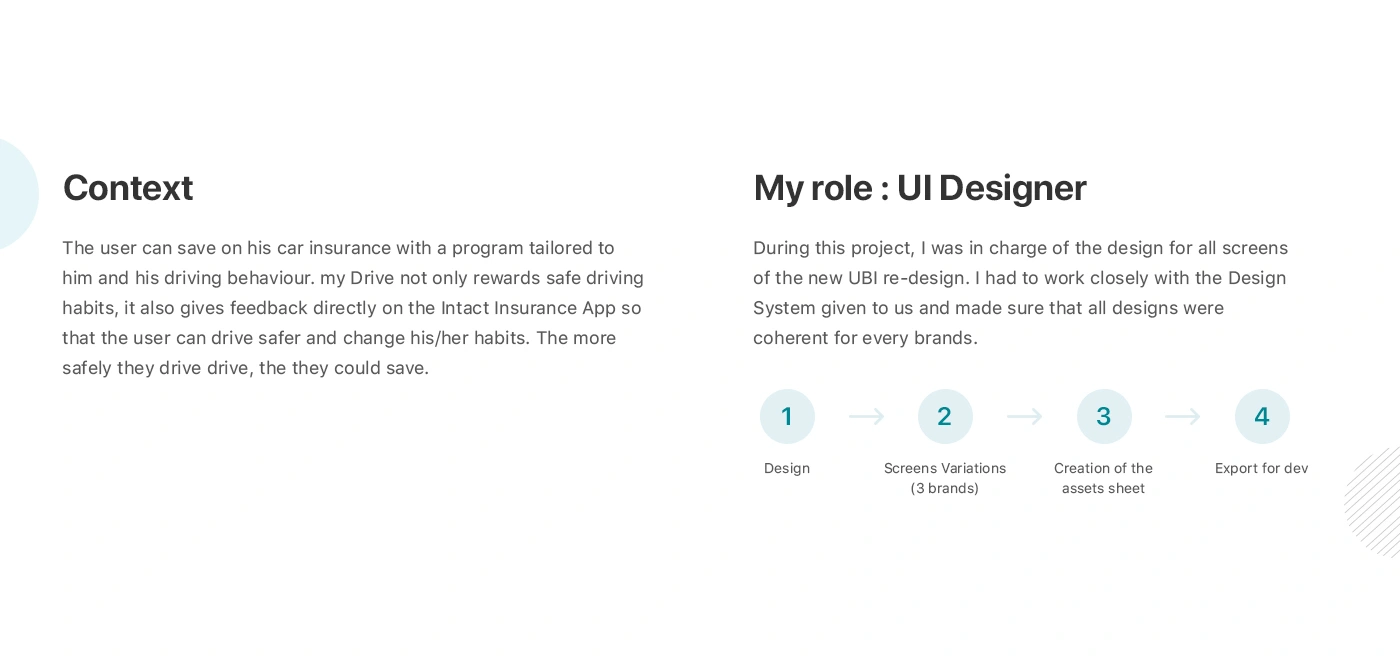
Task: Click the arrow between steps 1 and 2
Action: point(866,417)
